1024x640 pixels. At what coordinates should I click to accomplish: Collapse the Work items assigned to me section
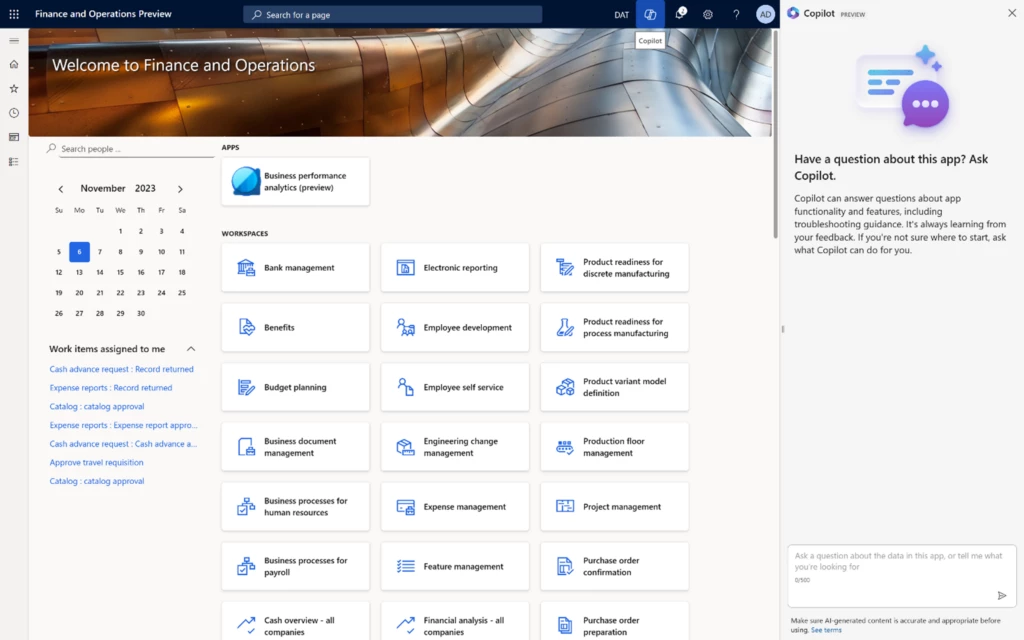(190, 349)
